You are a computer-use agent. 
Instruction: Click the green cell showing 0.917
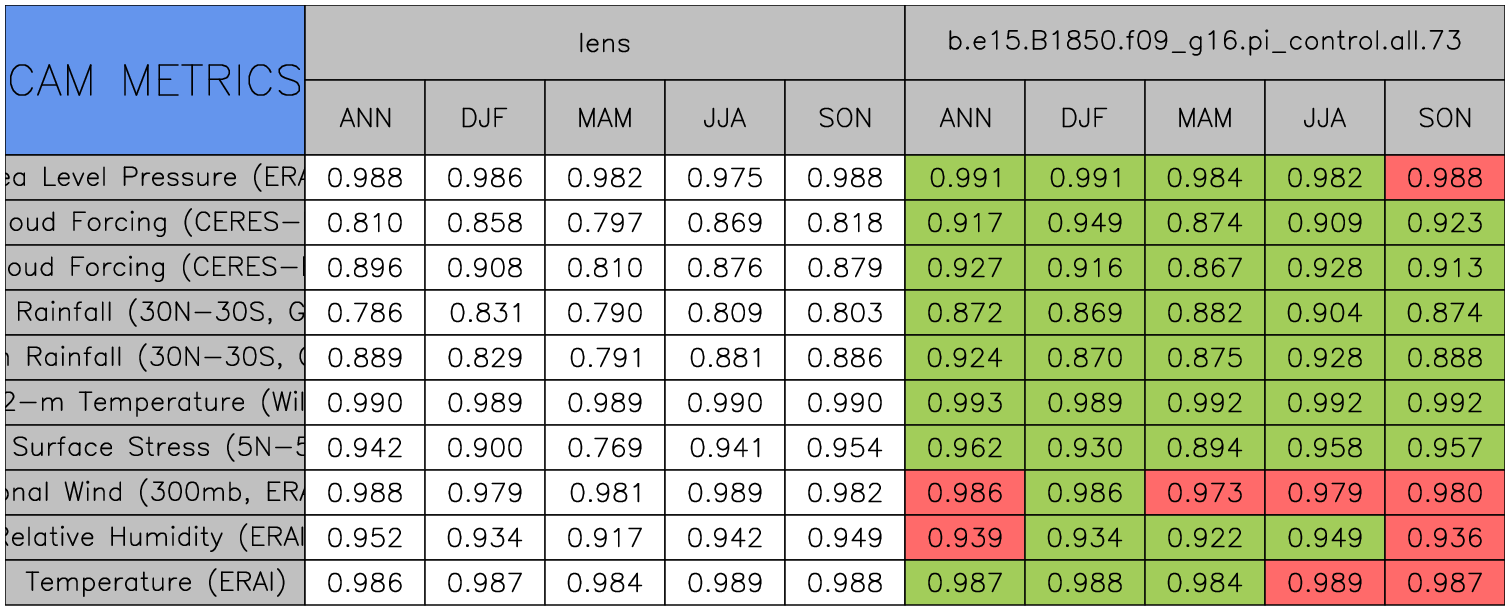click(965, 222)
